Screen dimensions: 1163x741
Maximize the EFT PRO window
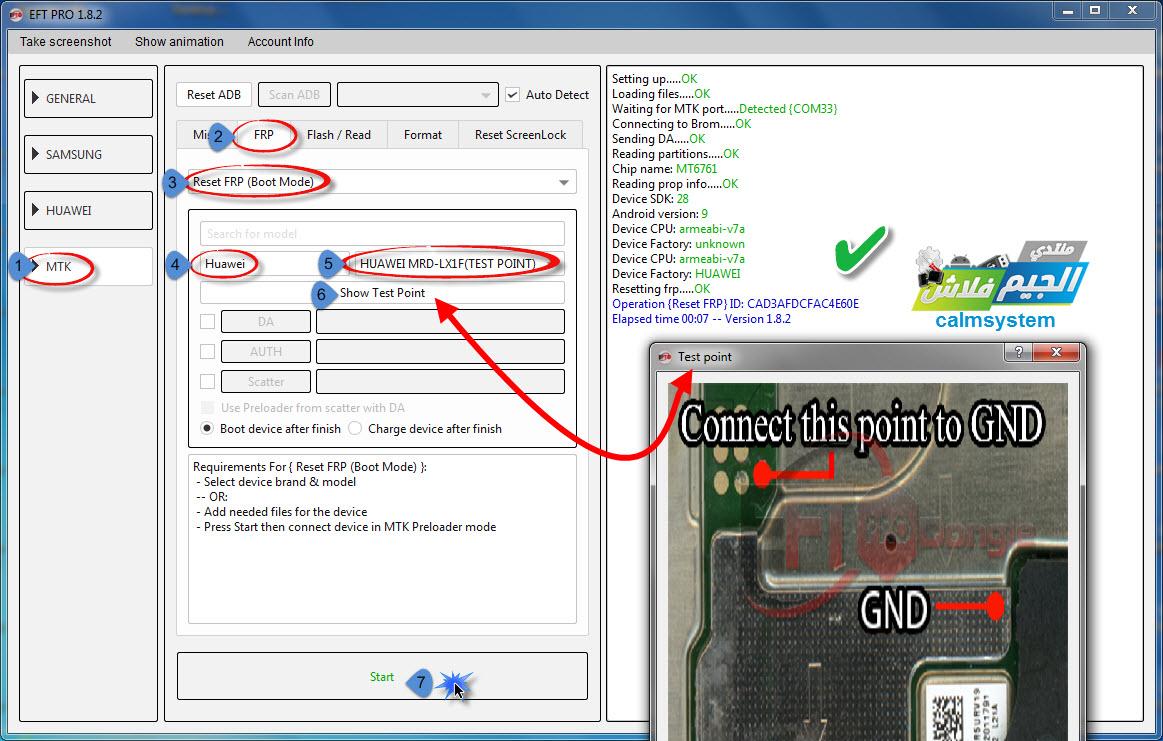point(1095,10)
